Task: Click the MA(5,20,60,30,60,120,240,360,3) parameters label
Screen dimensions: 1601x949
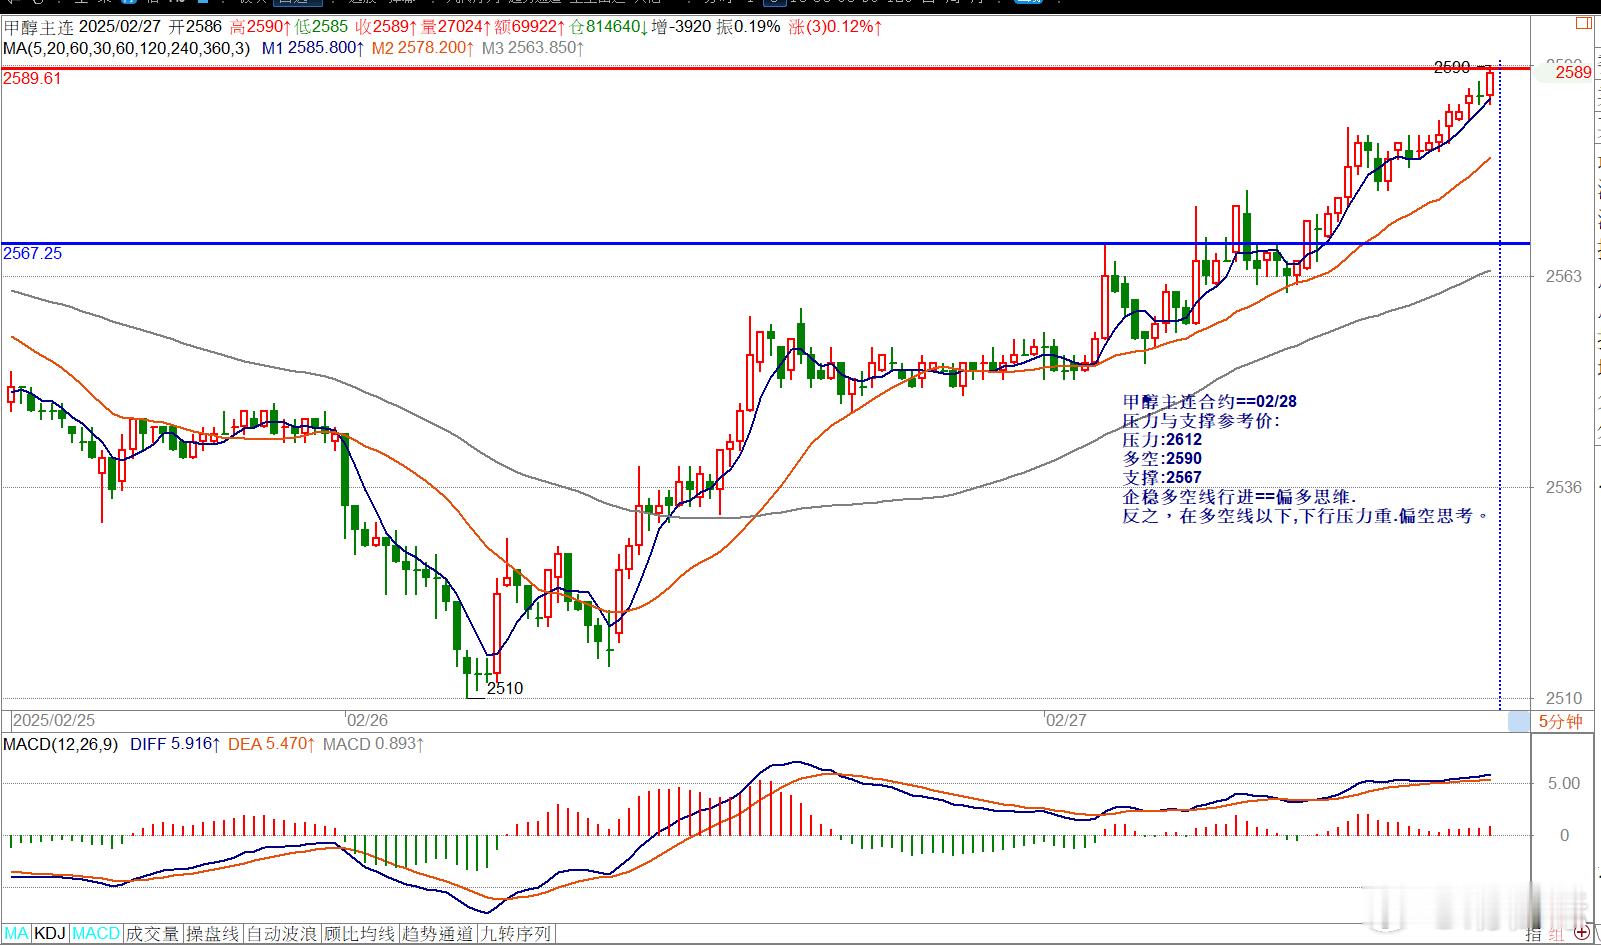Action: coord(127,47)
